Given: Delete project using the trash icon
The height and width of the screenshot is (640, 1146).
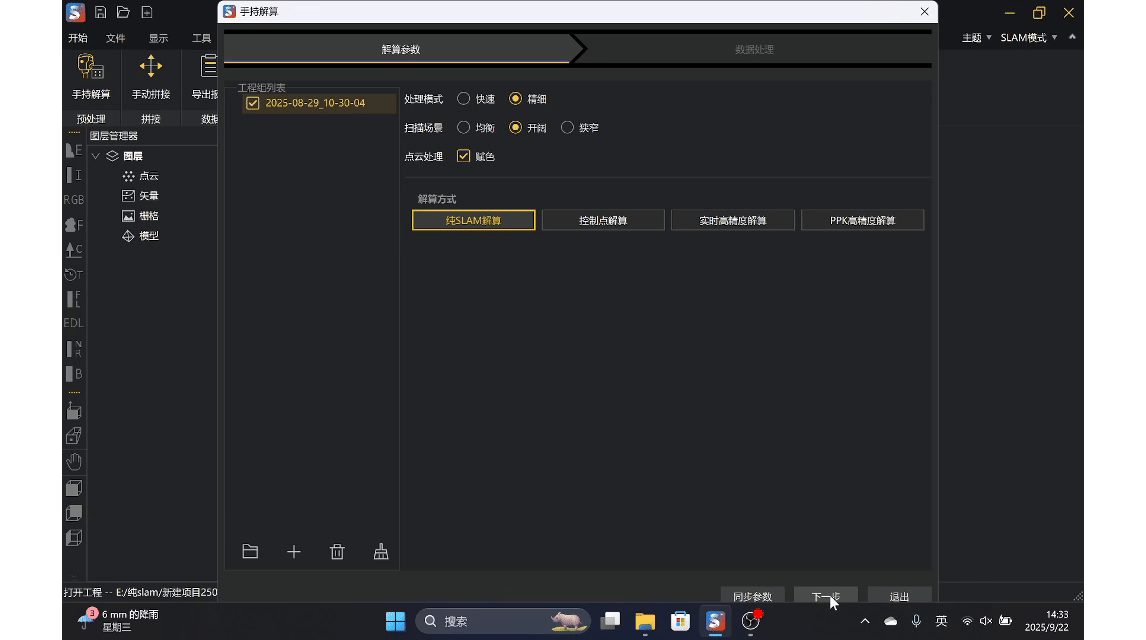Looking at the screenshot, I should (337, 552).
